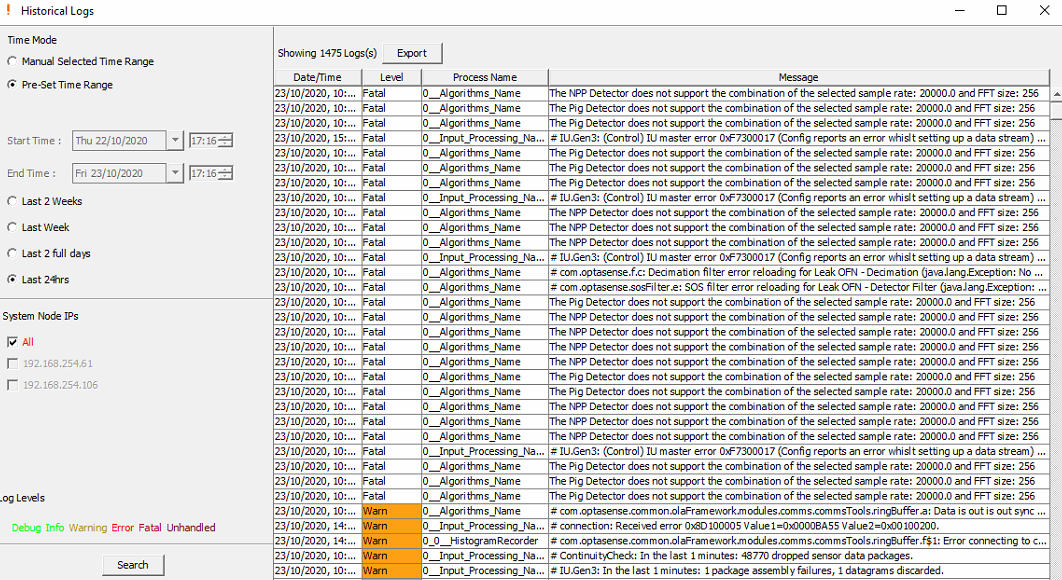Click the Historical Logs window icon
The width and height of the screenshot is (1062, 580).
click(8, 10)
